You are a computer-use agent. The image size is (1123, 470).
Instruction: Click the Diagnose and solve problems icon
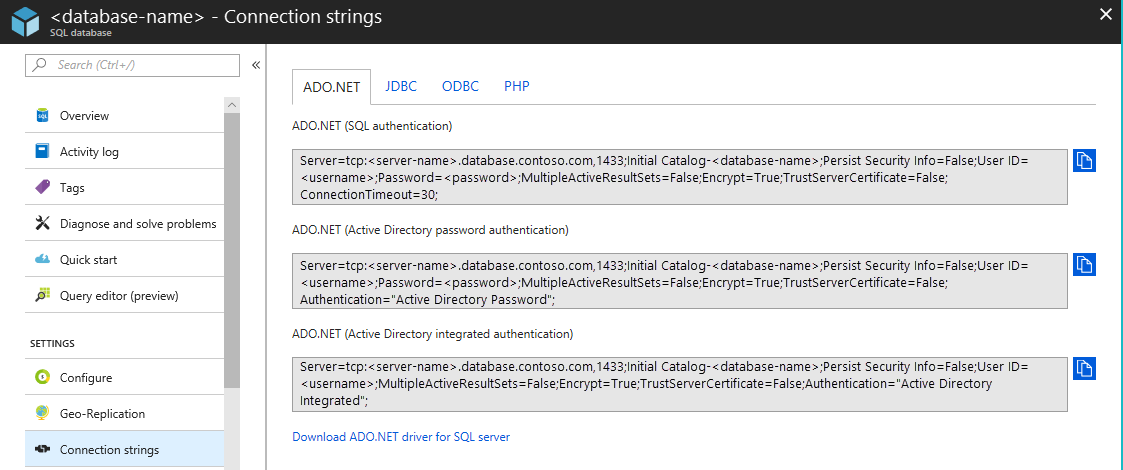pyautogui.click(x=43, y=224)
